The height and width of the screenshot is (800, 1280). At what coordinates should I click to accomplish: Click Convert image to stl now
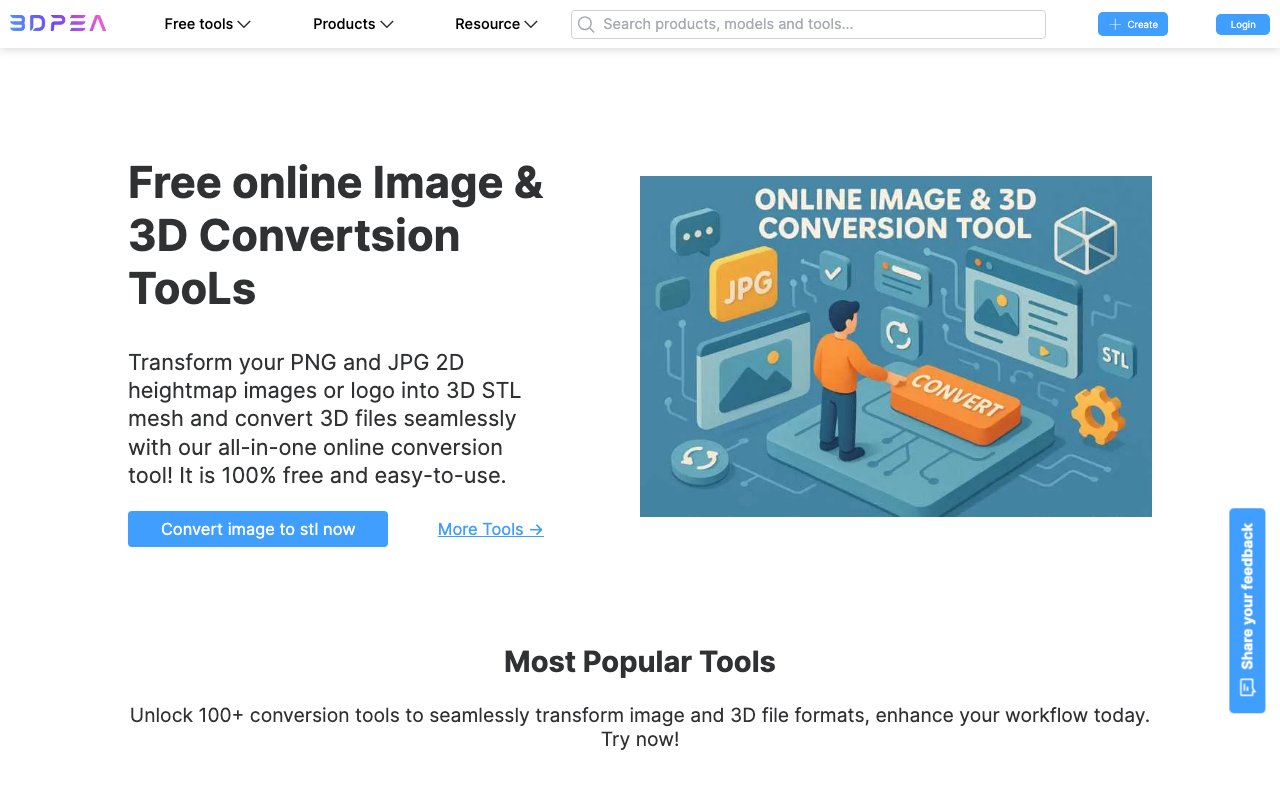tap(258, 529)
